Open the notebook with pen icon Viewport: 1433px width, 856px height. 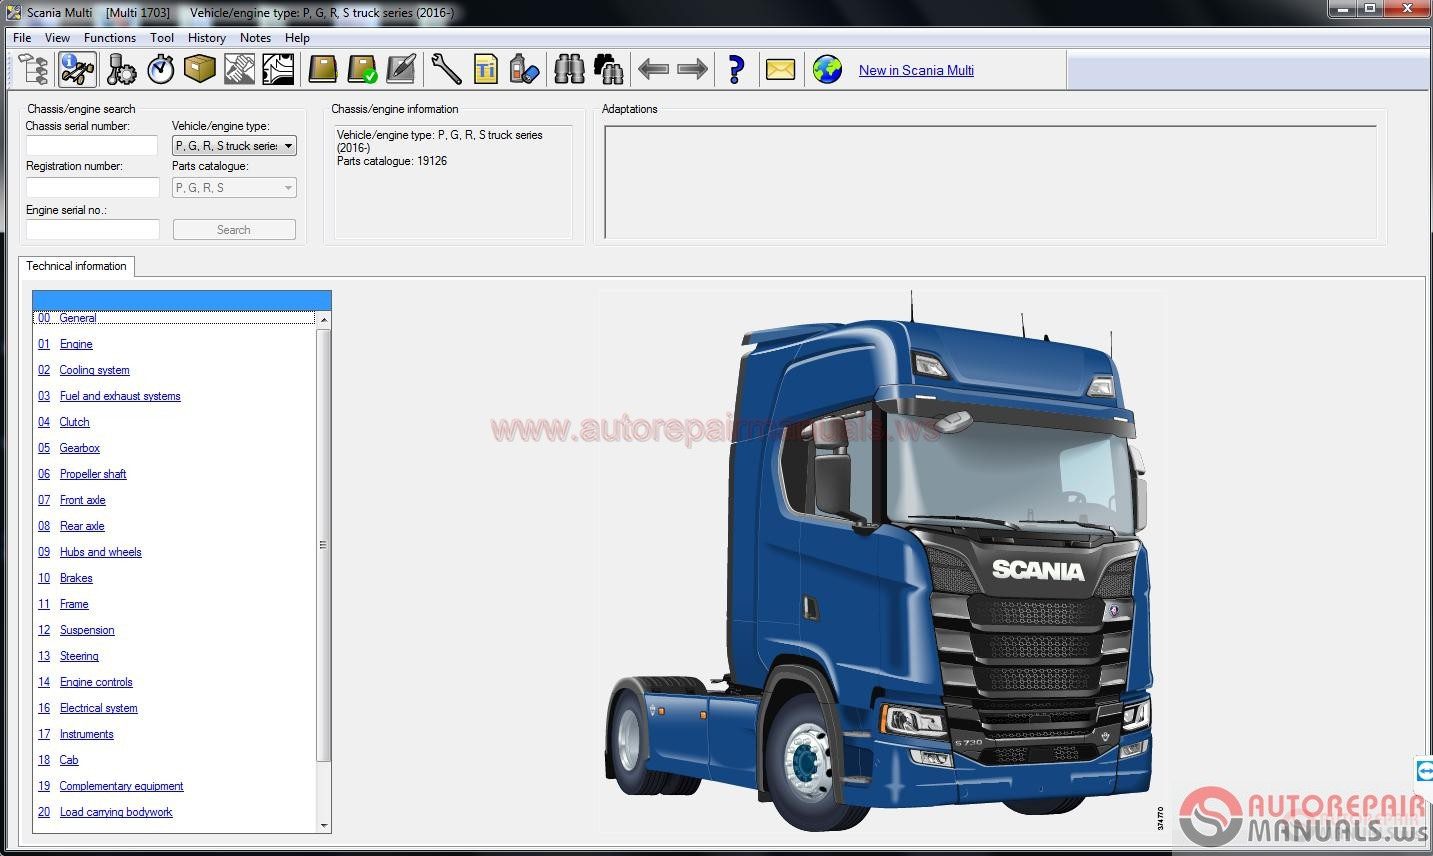click(x=401, y=70)
